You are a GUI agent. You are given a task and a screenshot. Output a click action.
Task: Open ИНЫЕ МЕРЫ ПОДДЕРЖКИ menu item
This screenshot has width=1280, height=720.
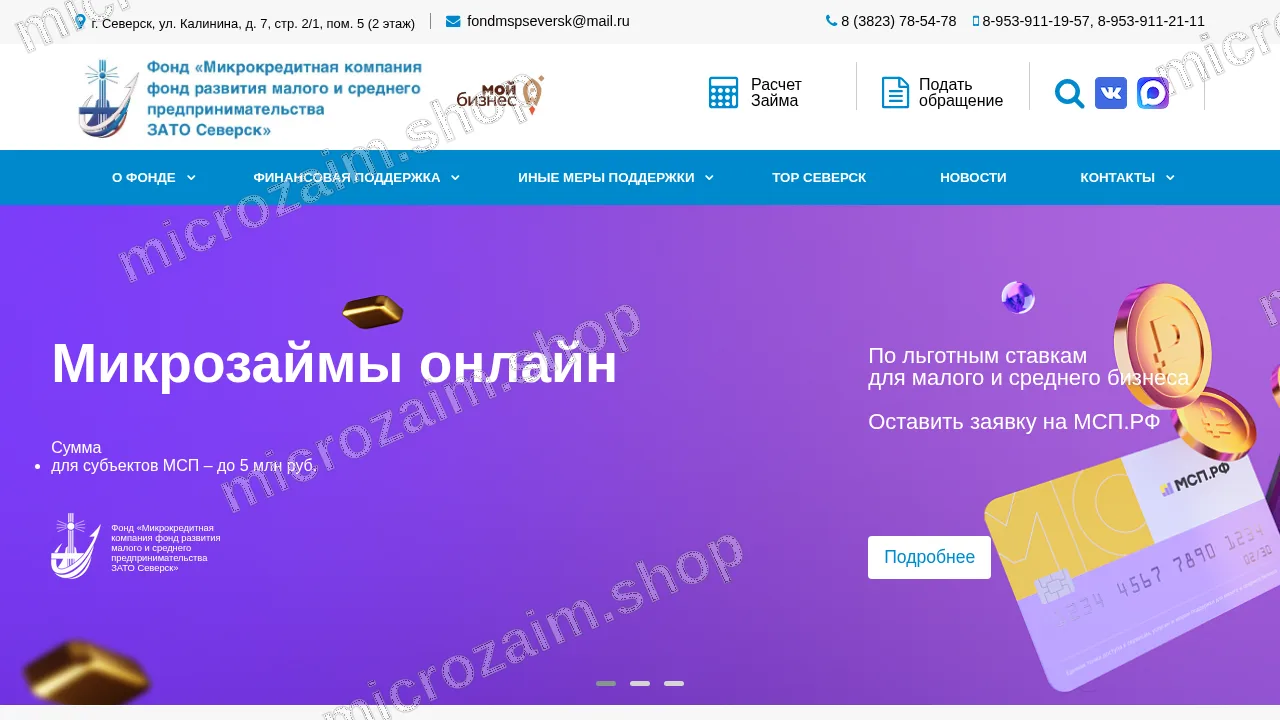pyautogui.click(x=606, y=178)
